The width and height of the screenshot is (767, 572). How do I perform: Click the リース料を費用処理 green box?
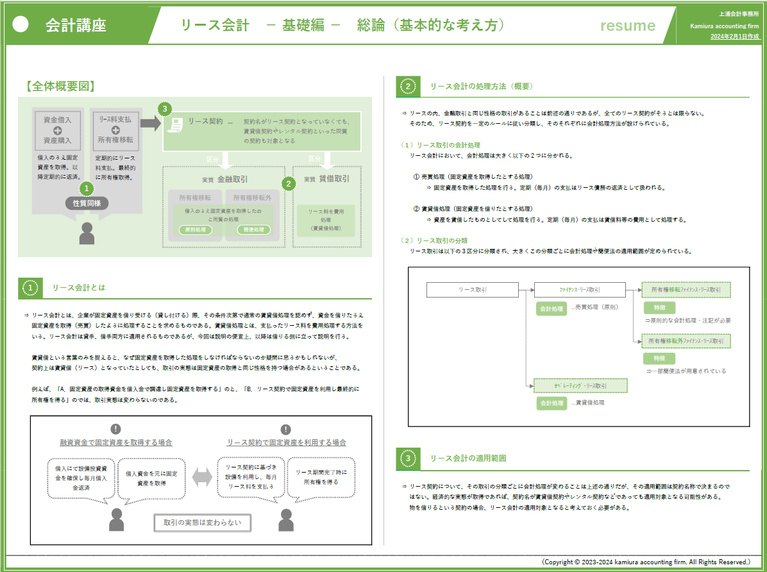[326, 220]
